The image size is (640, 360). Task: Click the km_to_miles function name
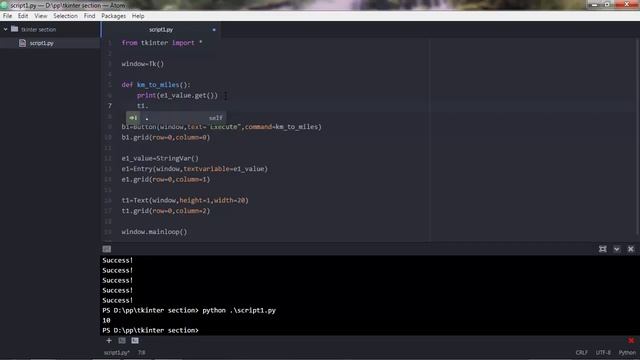[x=158, y=85]
